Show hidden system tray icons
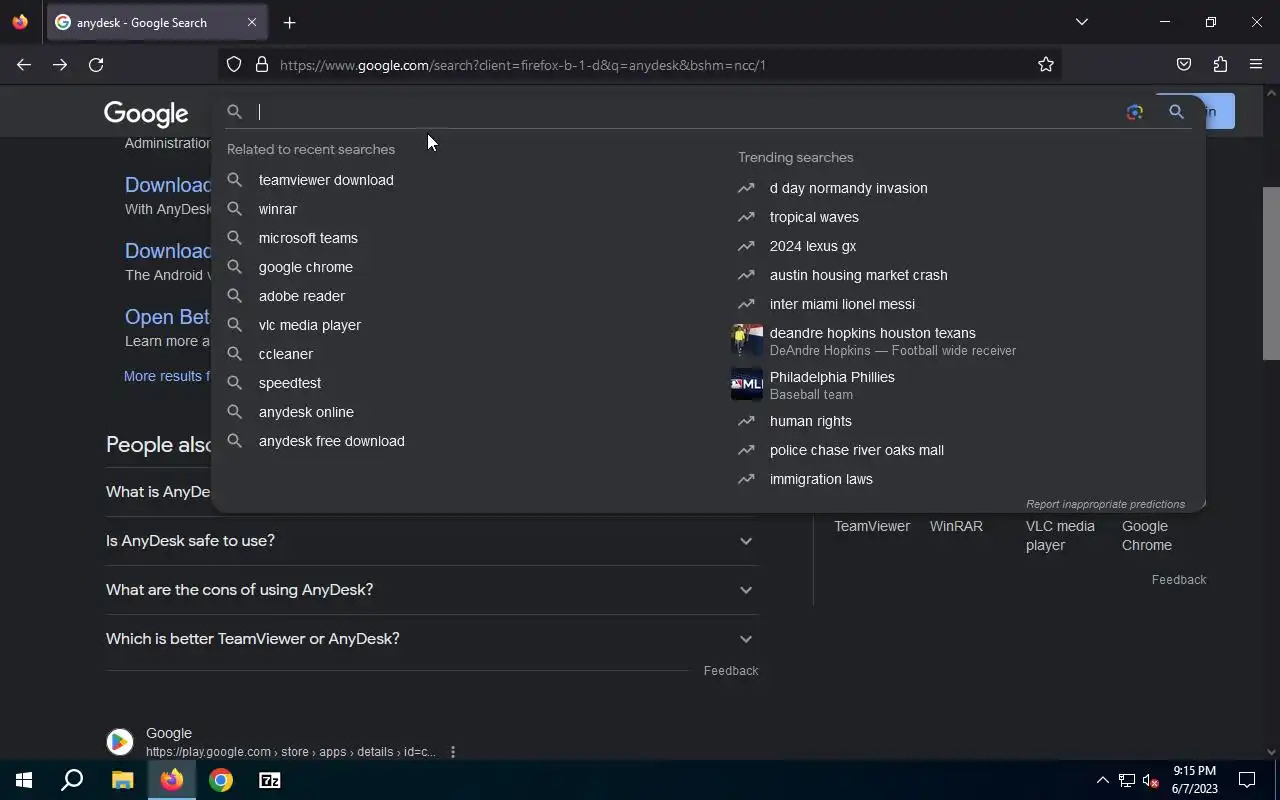 click(1102, 780)
